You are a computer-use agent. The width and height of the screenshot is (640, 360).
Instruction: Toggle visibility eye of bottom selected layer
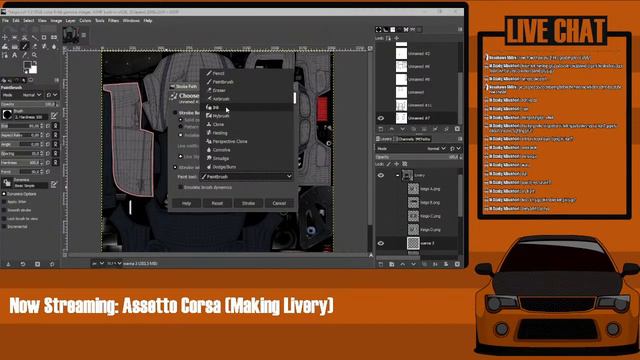381,243
